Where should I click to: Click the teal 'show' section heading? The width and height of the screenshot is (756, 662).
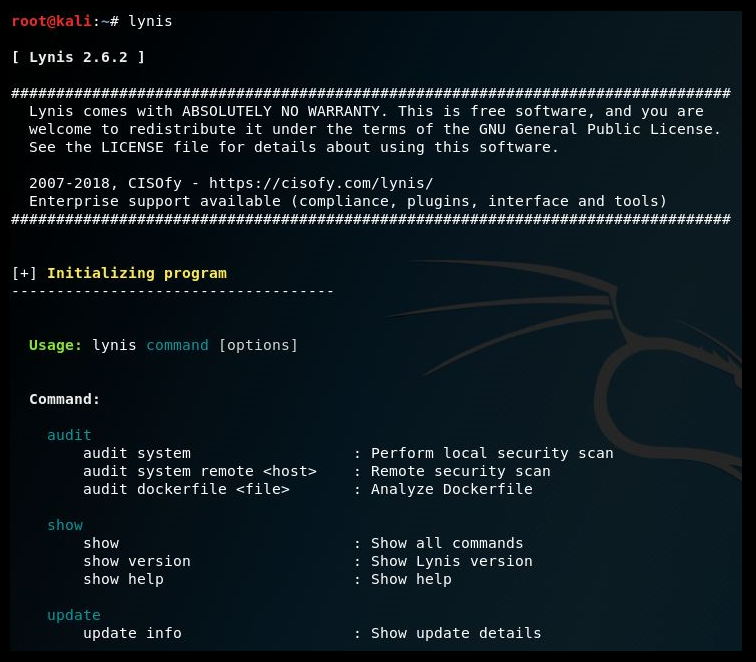click(x=65, y=525)
